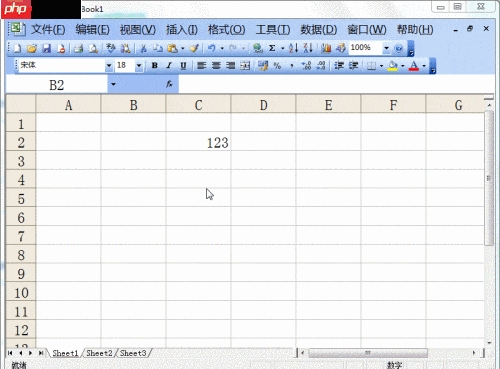Open the font name dropdown

point(109,66)
